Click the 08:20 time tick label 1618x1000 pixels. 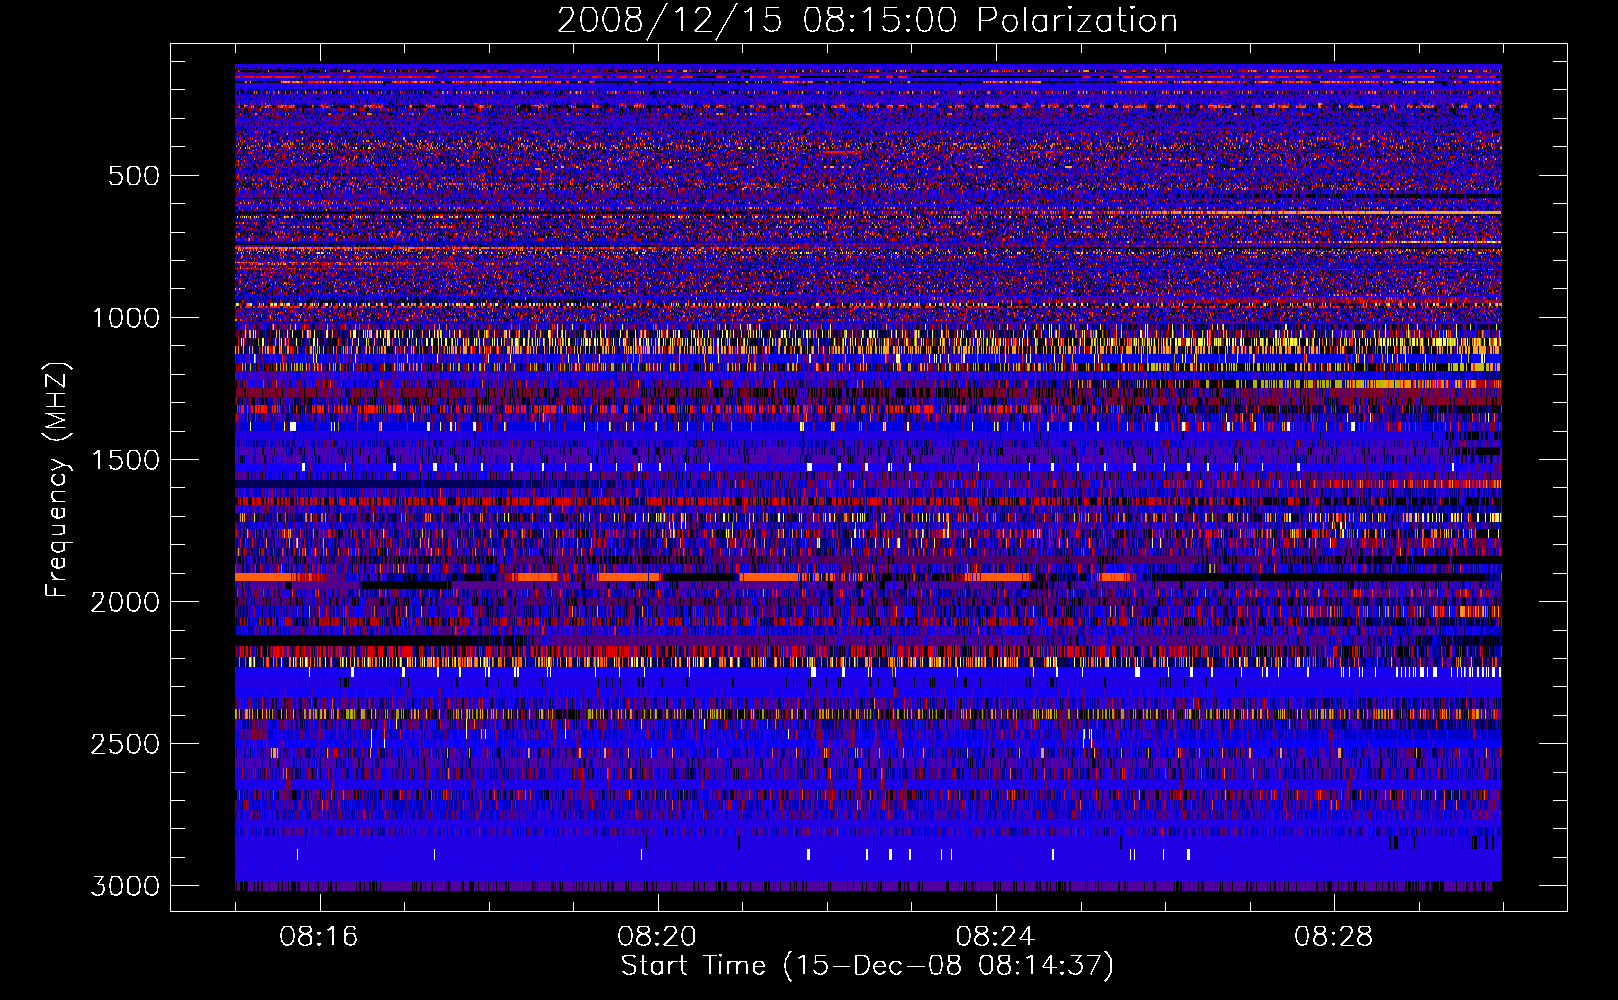(x=657, y=937)
